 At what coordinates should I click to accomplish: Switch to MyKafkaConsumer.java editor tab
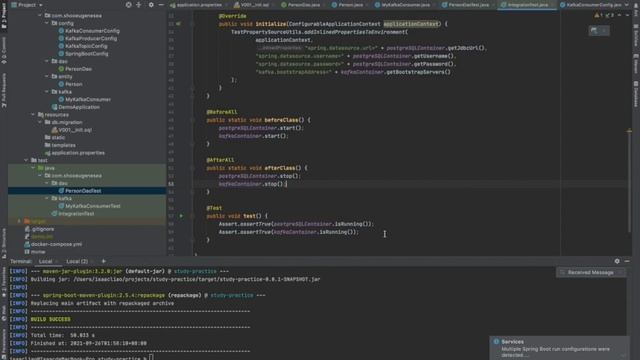tap(403, 5)
